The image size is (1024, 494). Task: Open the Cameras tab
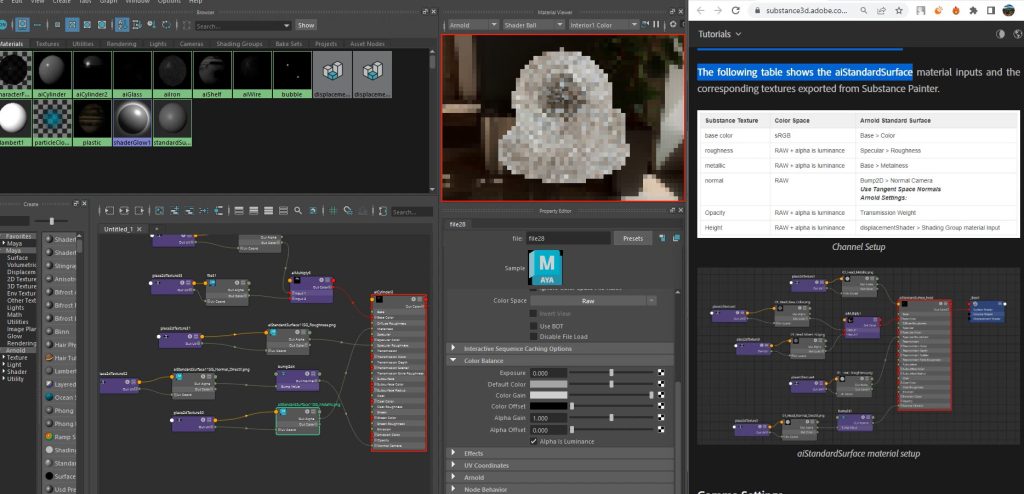click(191, 44)
